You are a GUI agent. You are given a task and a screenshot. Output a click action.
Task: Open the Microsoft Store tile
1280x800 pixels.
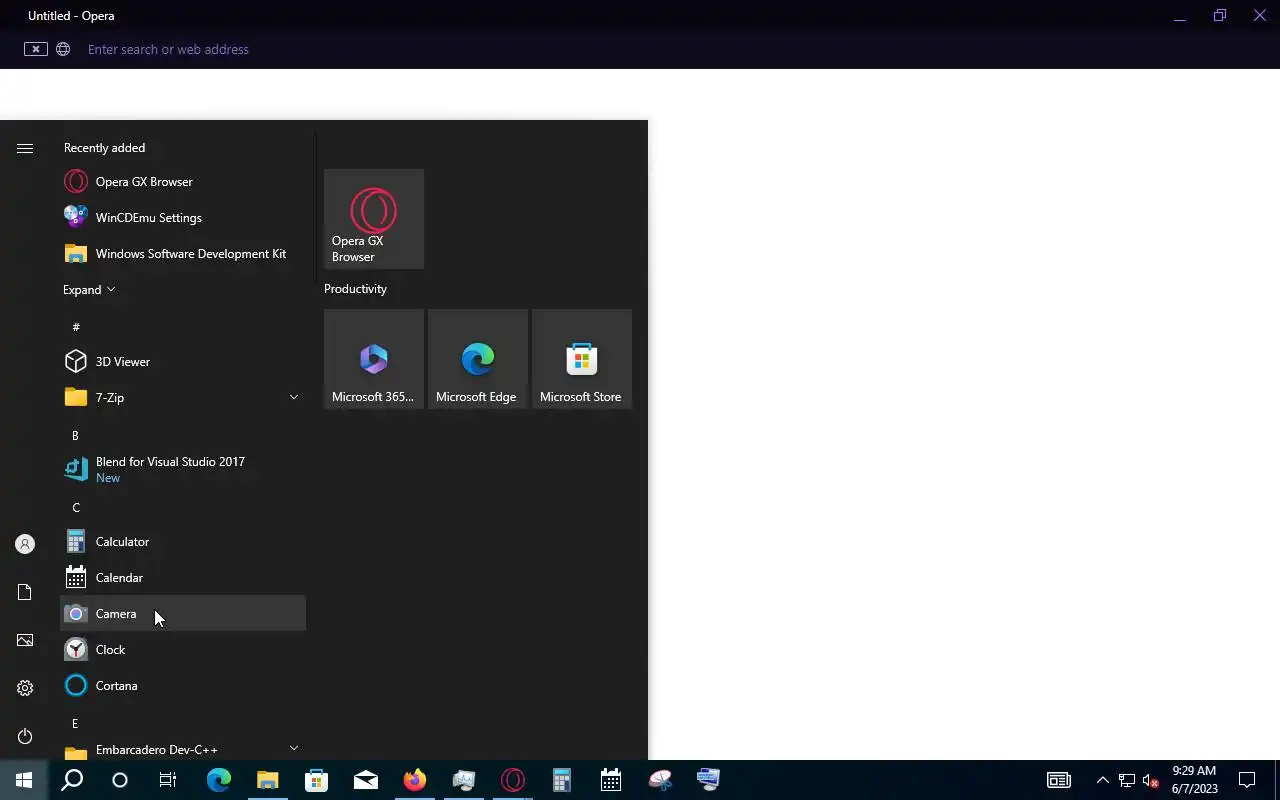[x=582, y=359]
